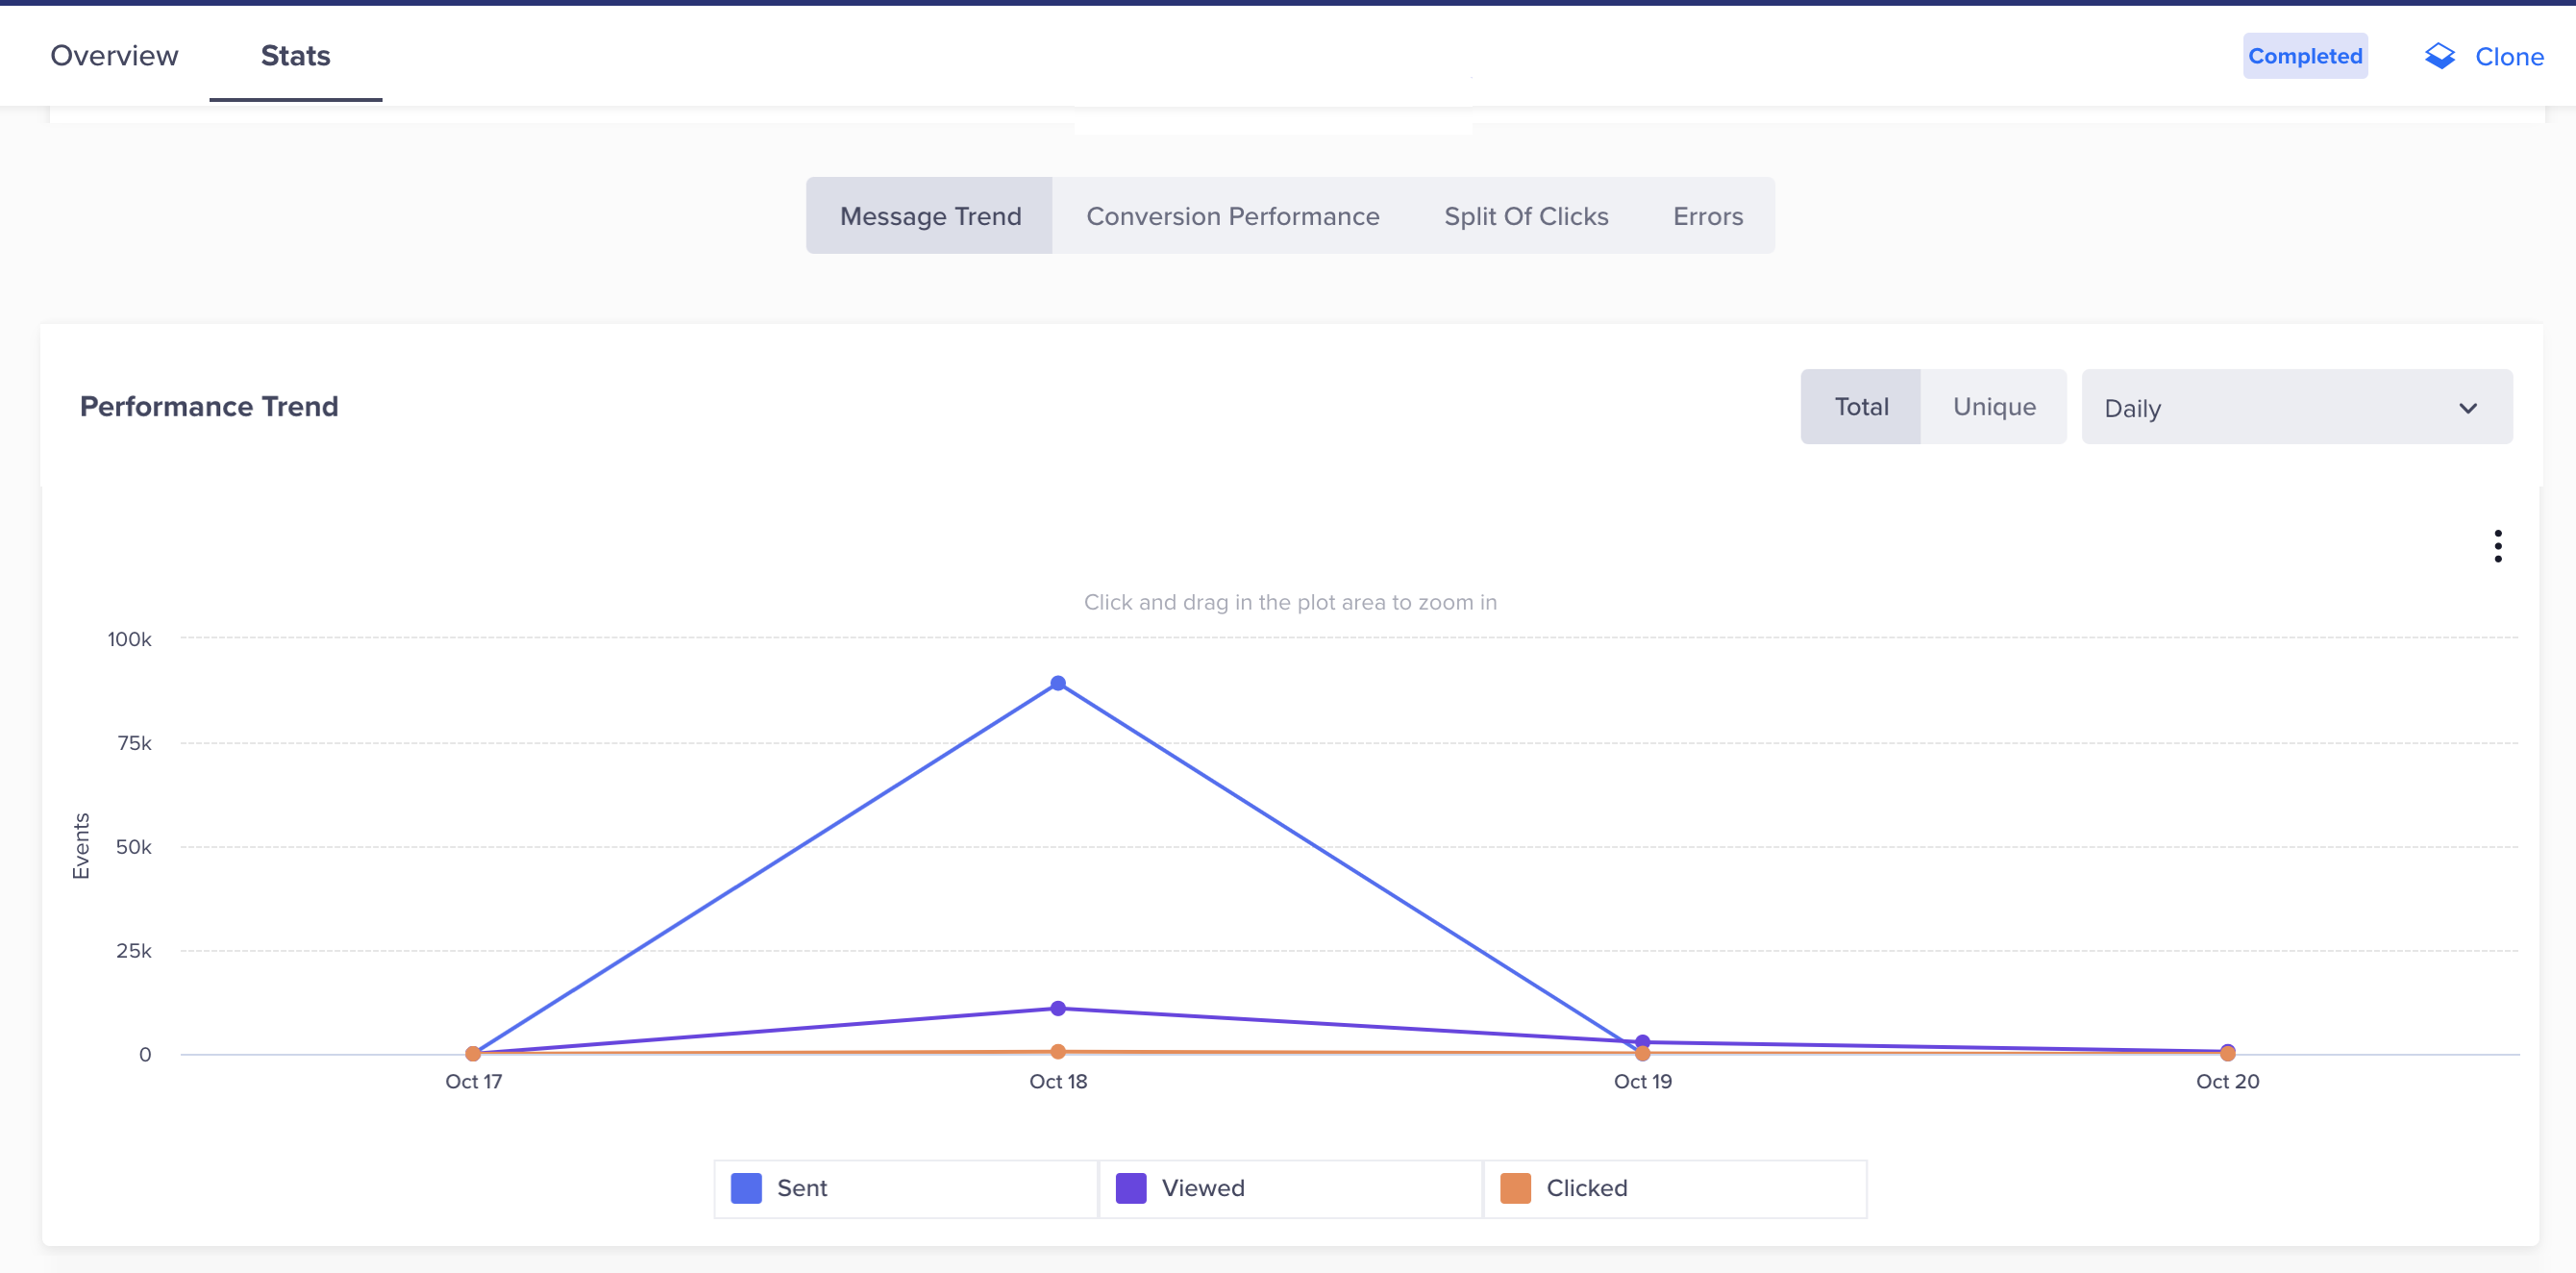Open Split Of Clicks tab

click(x=1525, y=216)
